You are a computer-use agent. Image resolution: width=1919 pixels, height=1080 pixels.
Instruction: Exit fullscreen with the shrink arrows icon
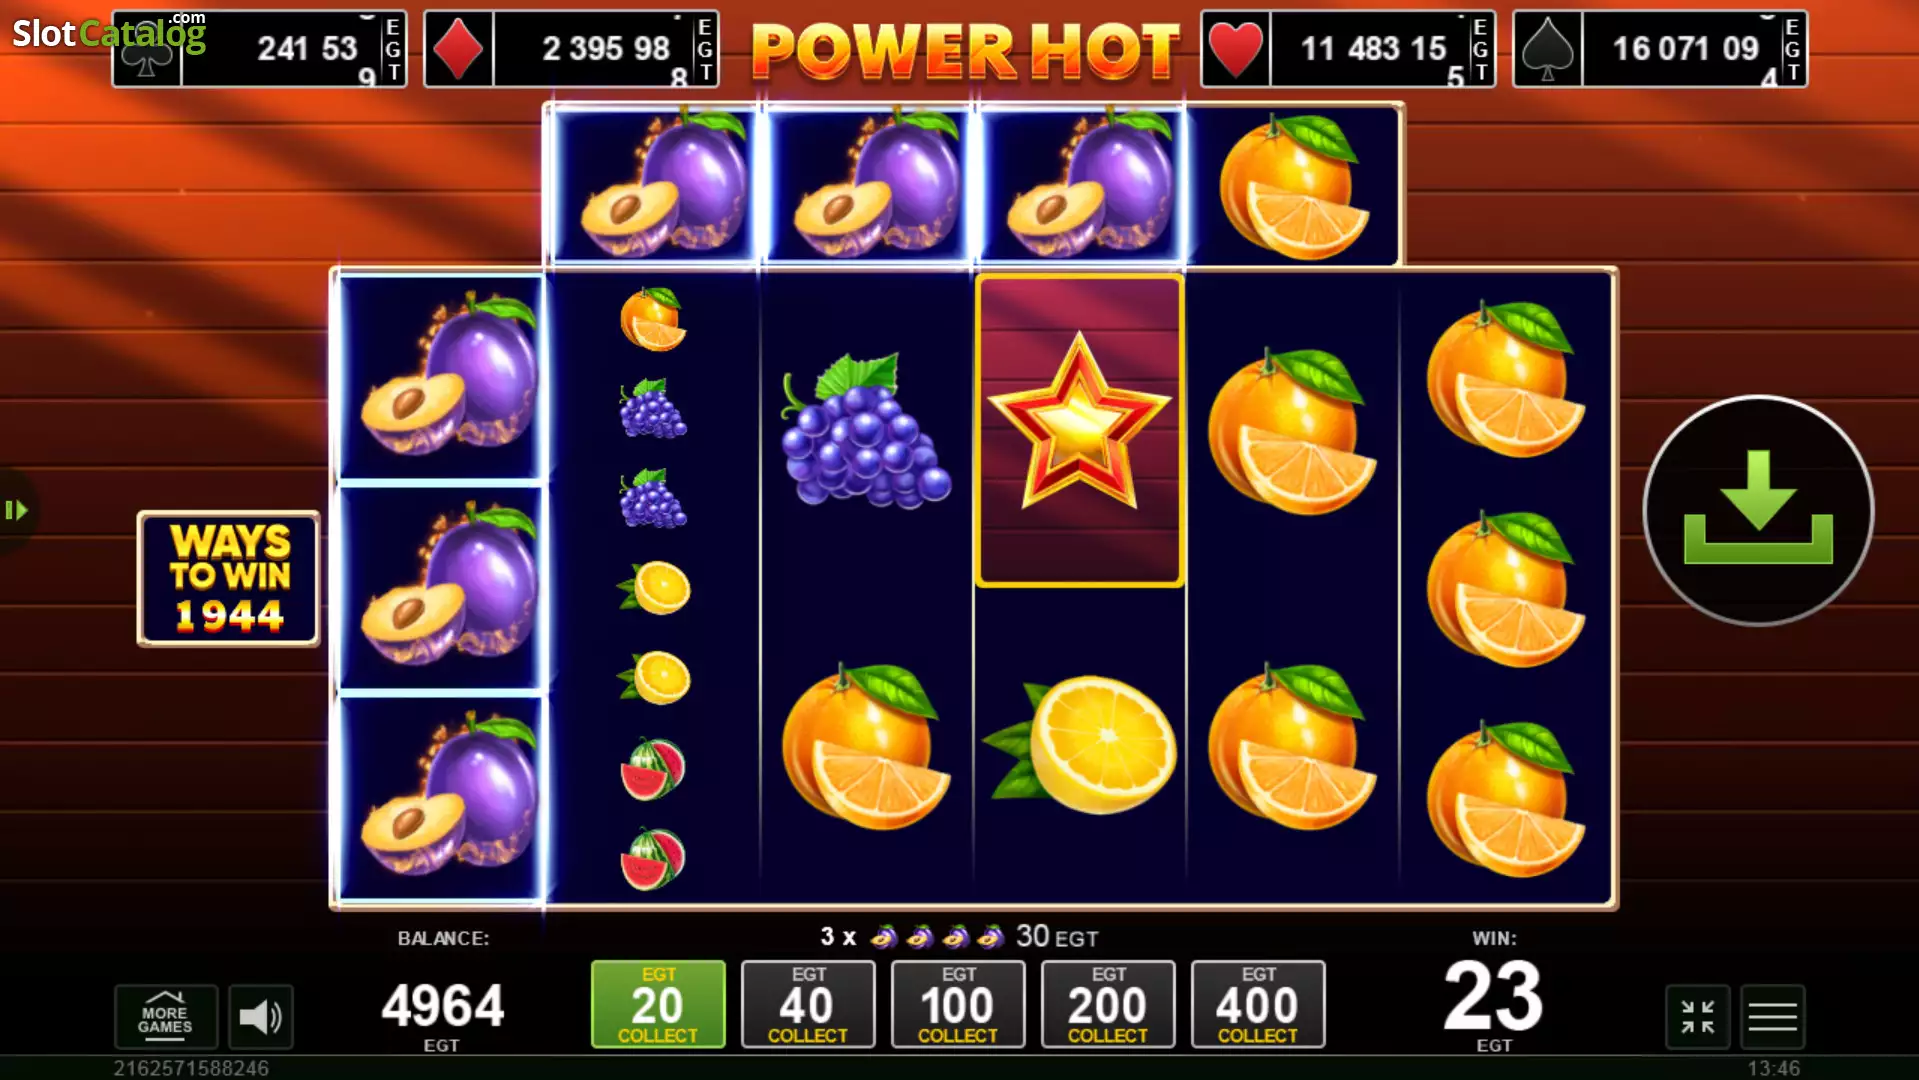(x=1697, y=1017)
